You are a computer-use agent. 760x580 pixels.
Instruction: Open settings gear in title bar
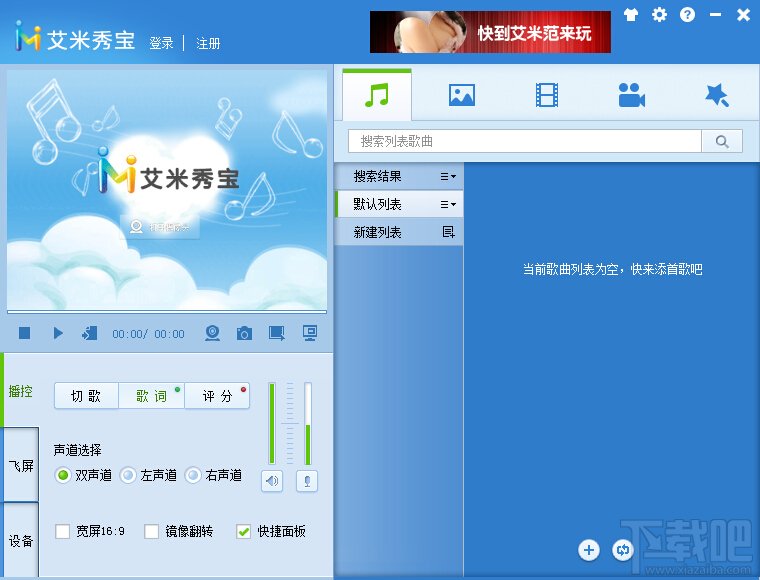(659, 15)
